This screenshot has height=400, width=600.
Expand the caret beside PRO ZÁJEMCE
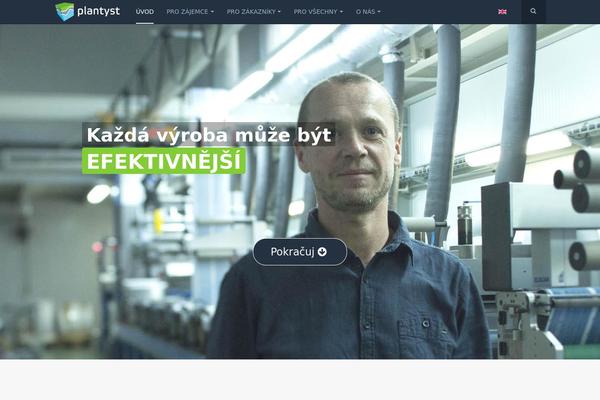click(212, 12)
